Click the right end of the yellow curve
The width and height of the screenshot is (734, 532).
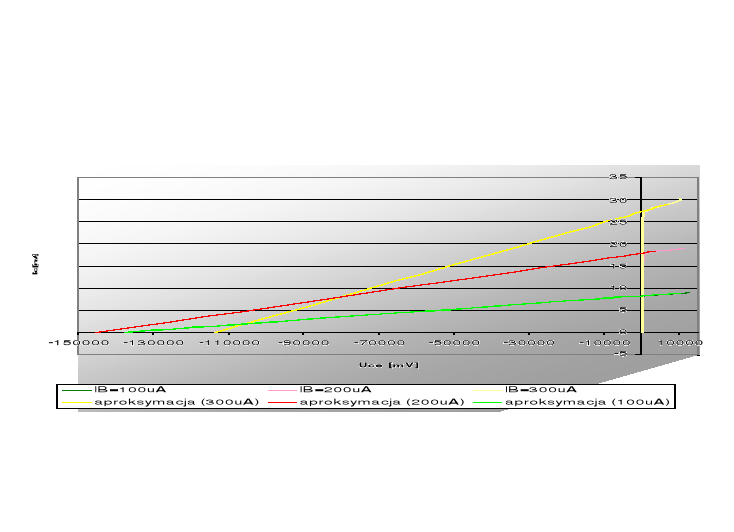(x=681, y=200)
